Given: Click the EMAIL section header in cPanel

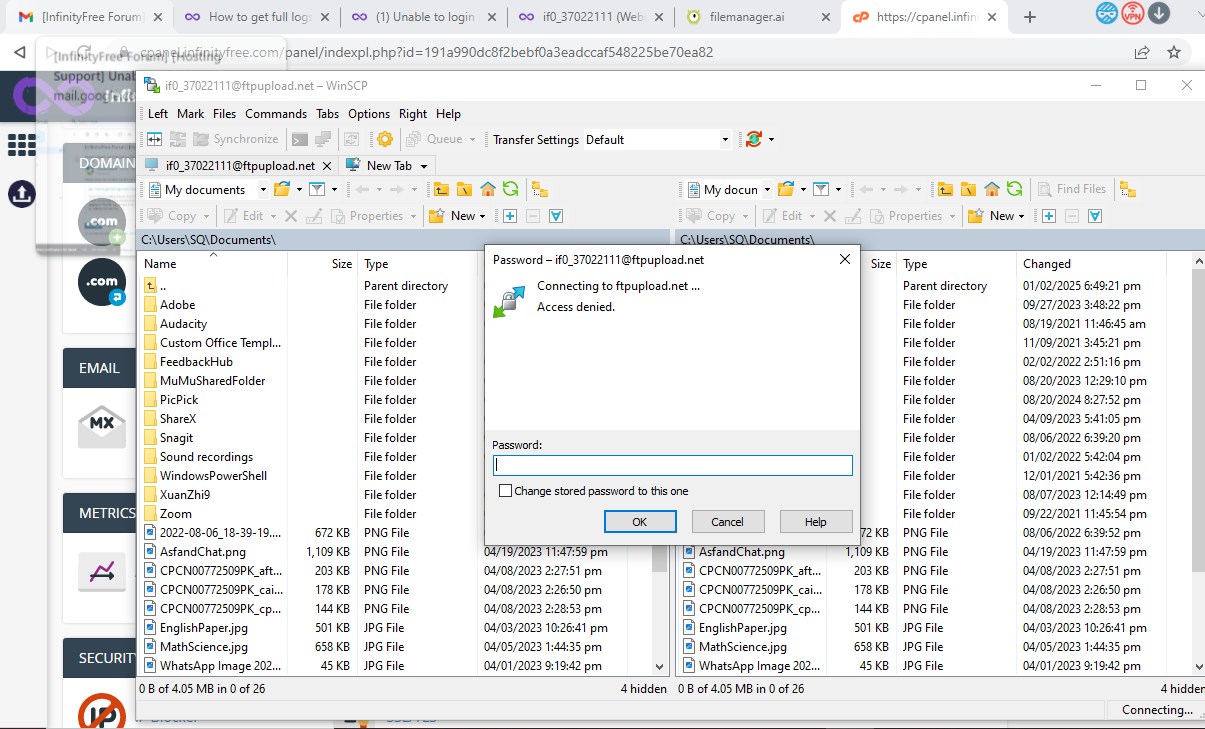Looking at the screenshot, I should 99,368.
